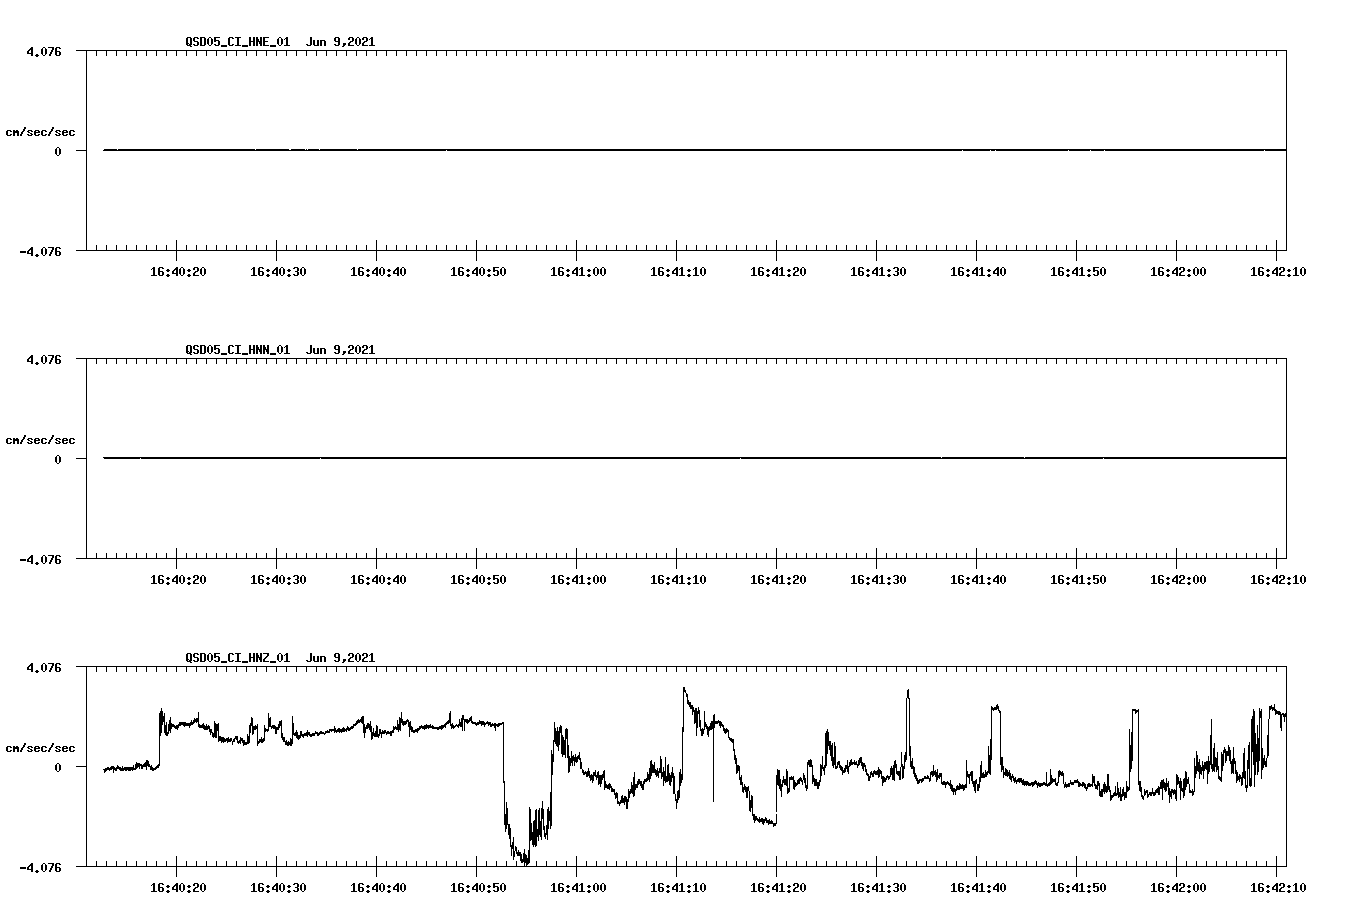Select the 16:41:20 time label on HNN axis

[x=778, y=580]
